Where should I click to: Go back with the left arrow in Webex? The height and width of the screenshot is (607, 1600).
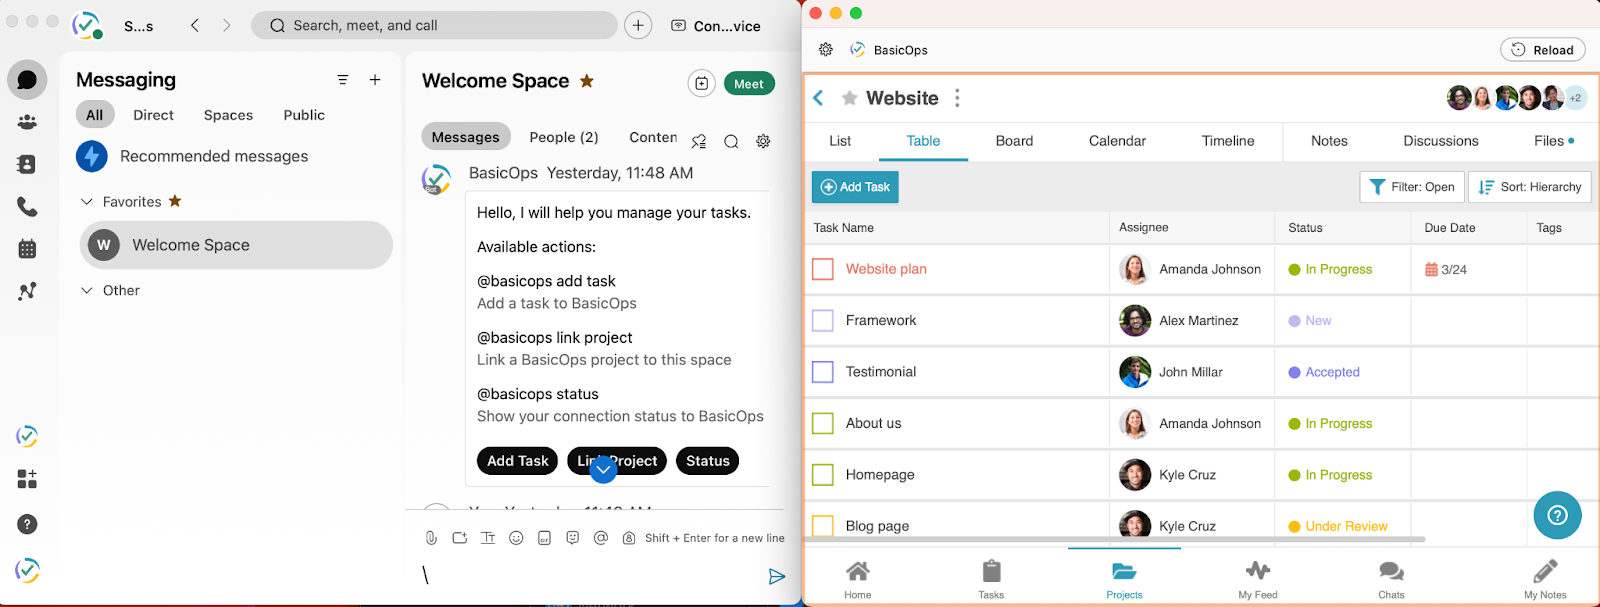(x=195, y=26)
